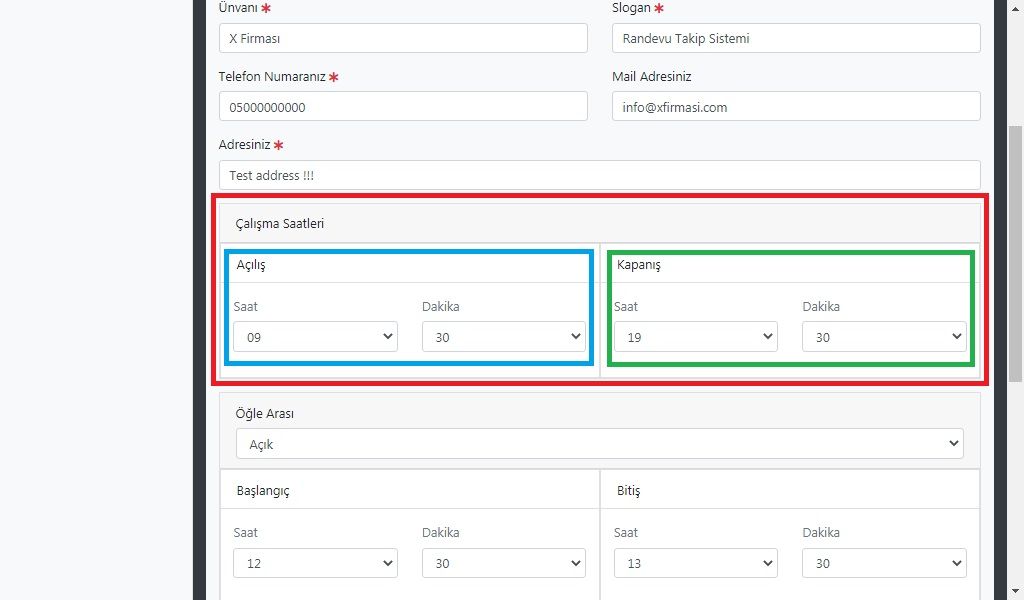Expand the Açılış Dakika dropdown
Screen dimensions: 1024x600
pyautogui.click(x=503, y=337)
